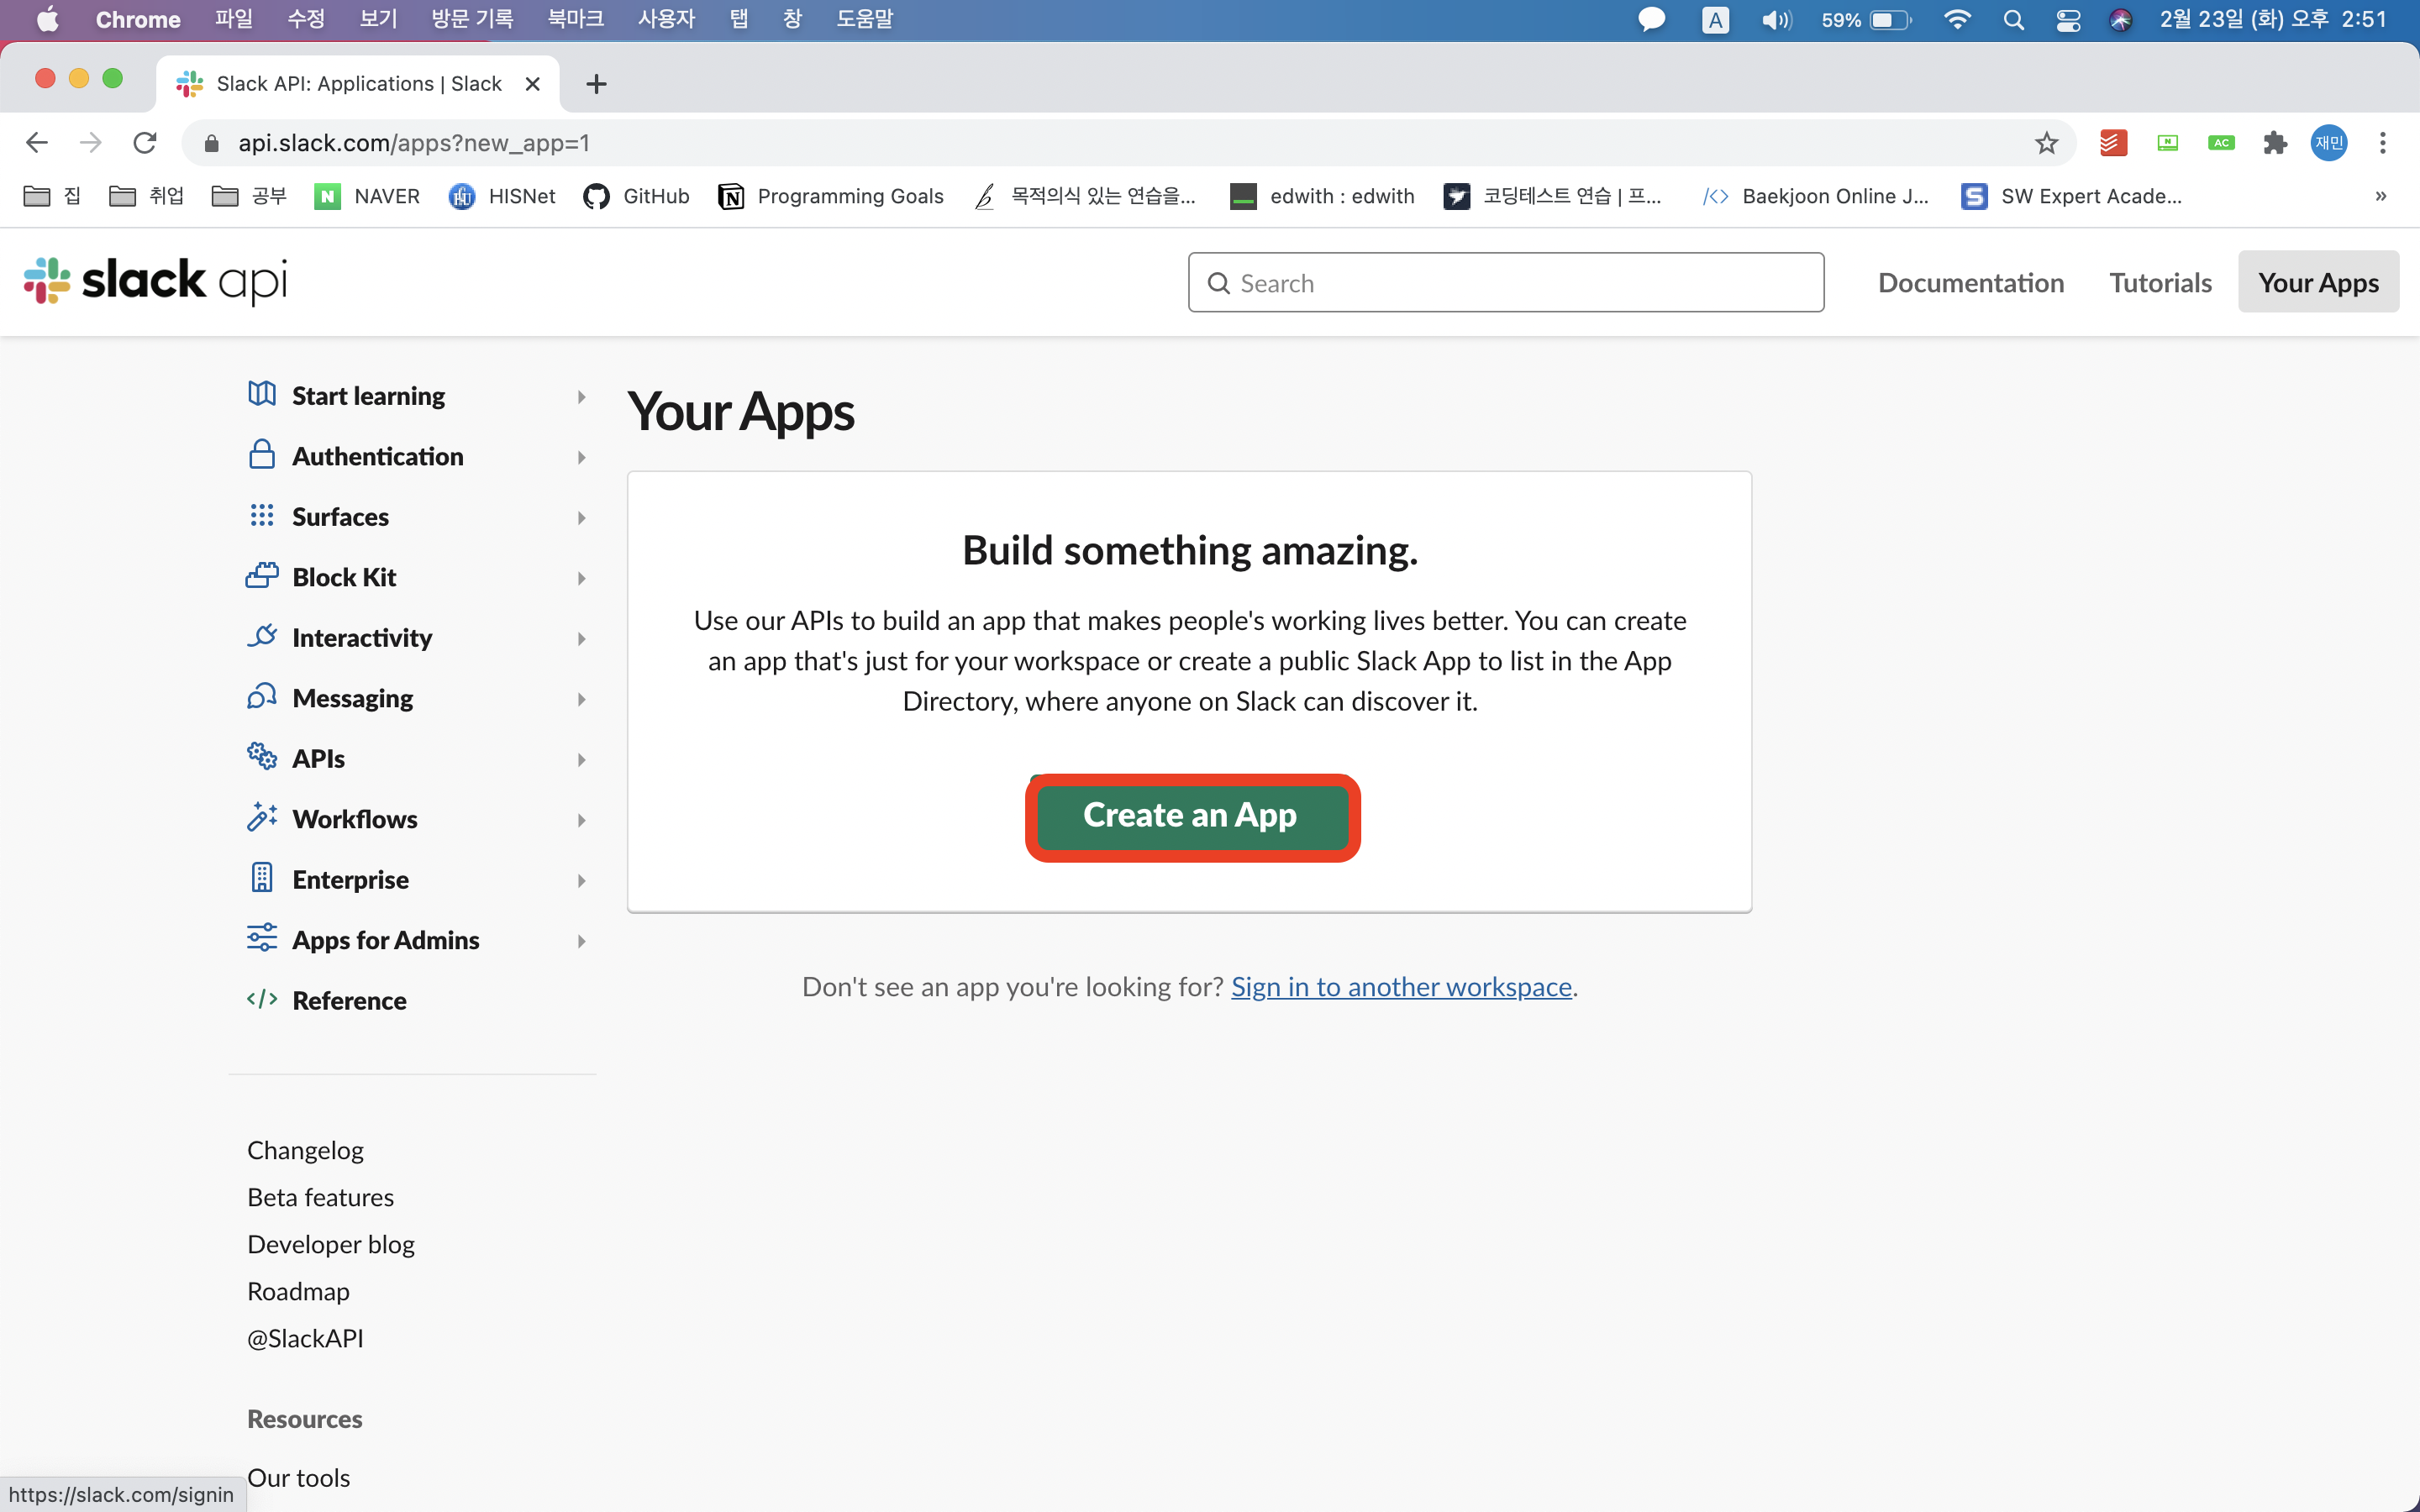Viewport: 2420px width, 1512px height.
Task: Follow Sign in to another workspace link
Action: pos(1401,987)
